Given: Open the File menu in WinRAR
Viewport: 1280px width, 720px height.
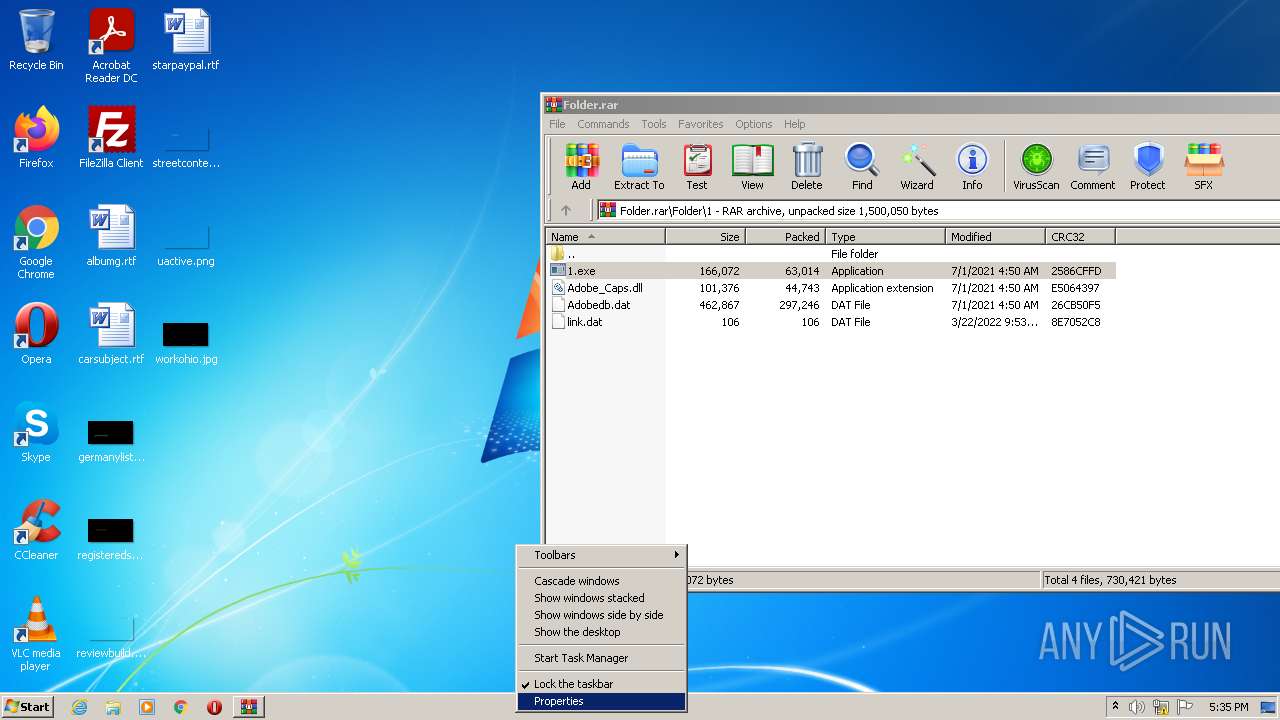Looking at the screenshot, I should [557, 124].
